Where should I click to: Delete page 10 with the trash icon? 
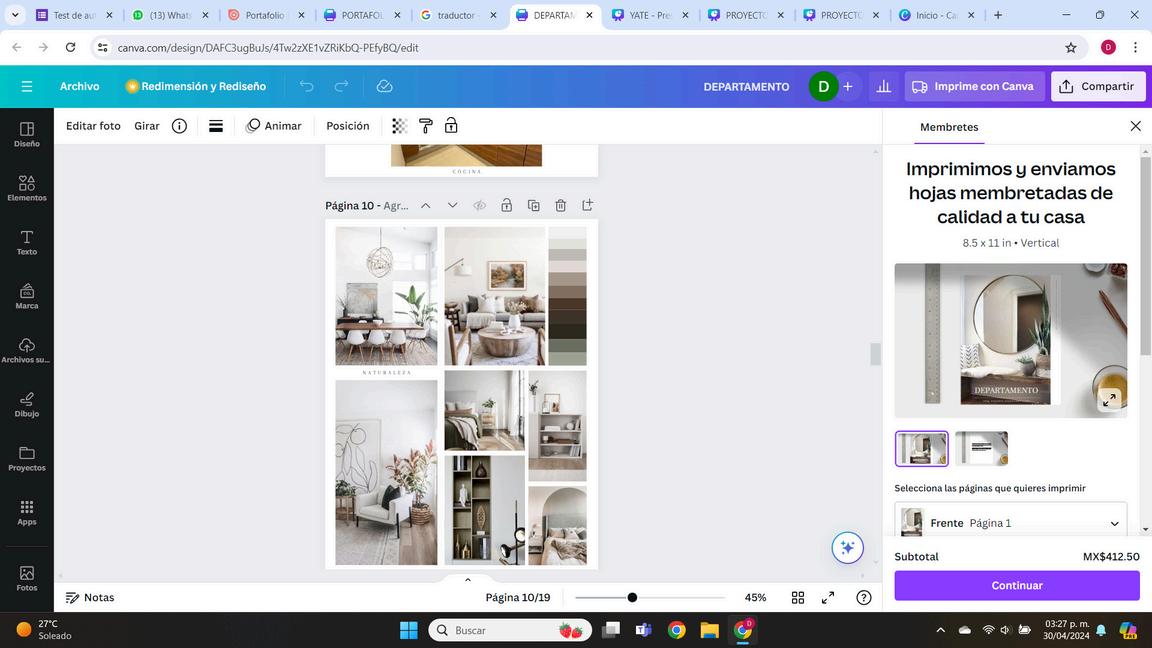point(561,206)
